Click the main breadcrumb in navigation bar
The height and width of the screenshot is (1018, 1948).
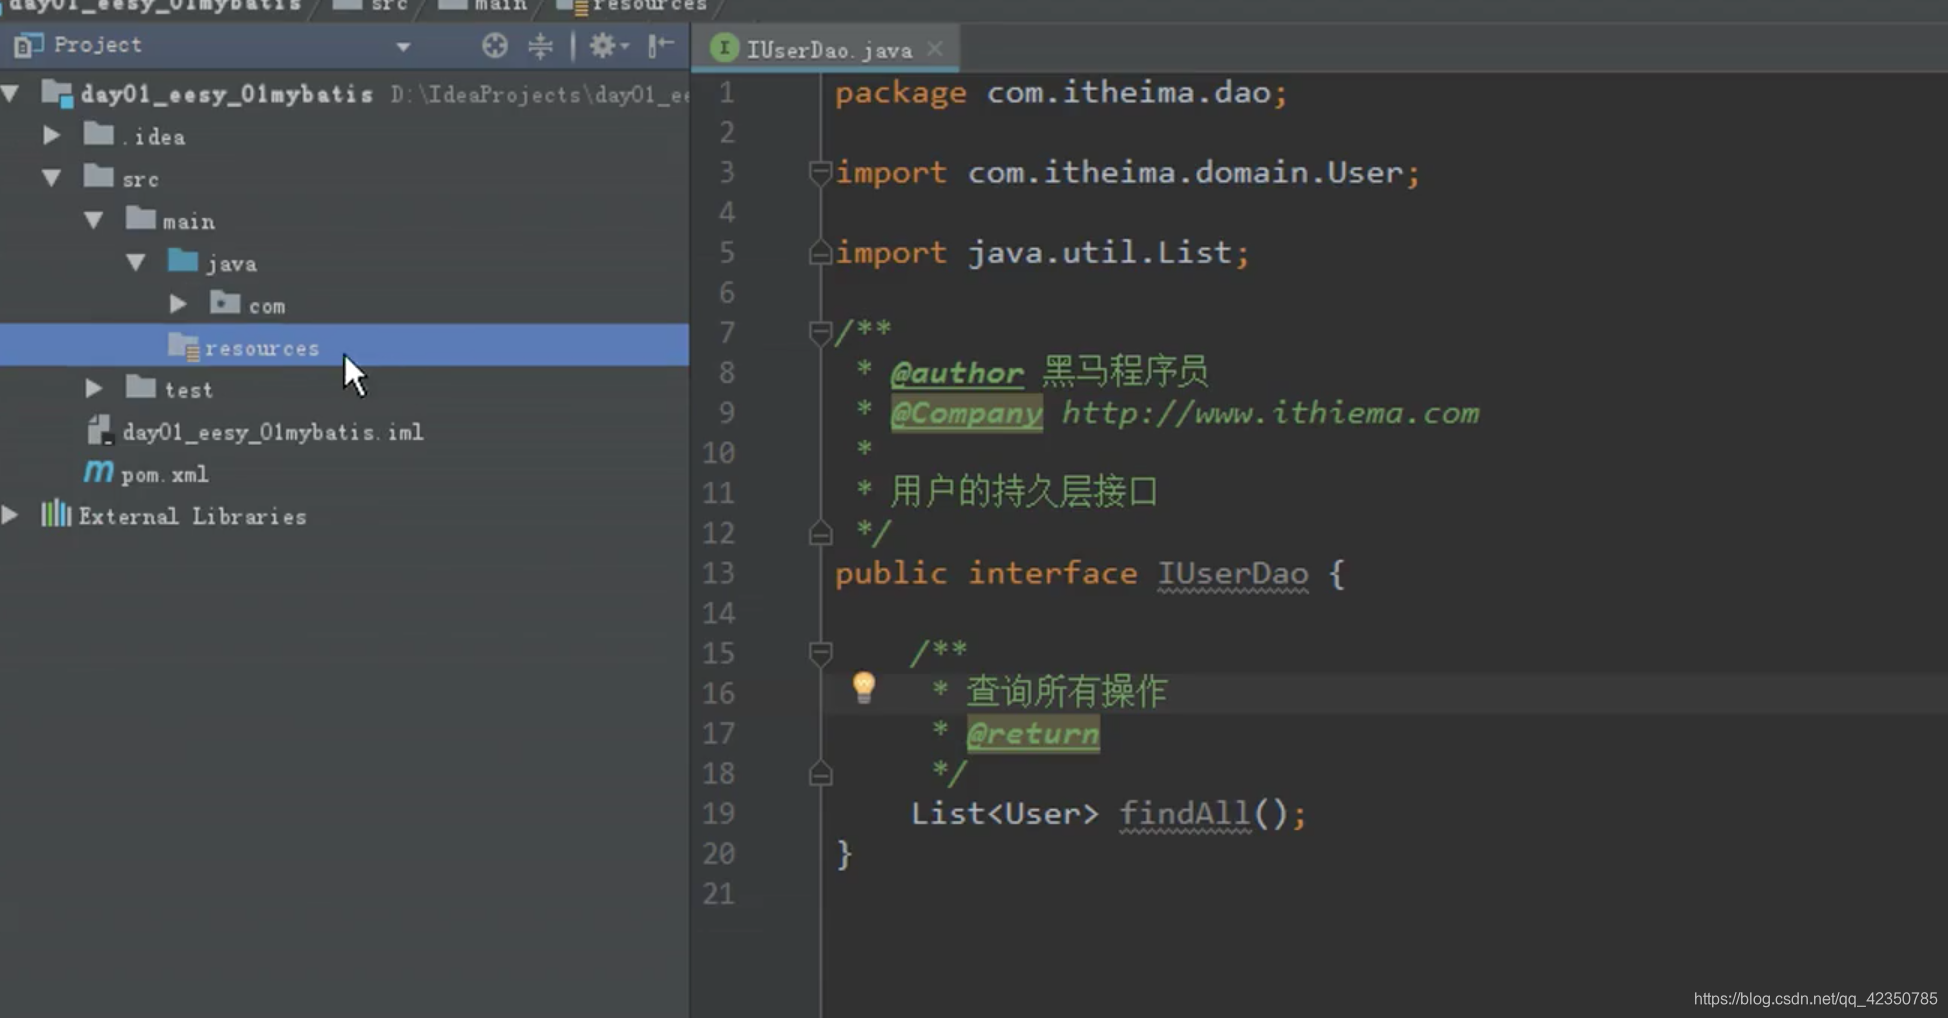coord(484,5)
